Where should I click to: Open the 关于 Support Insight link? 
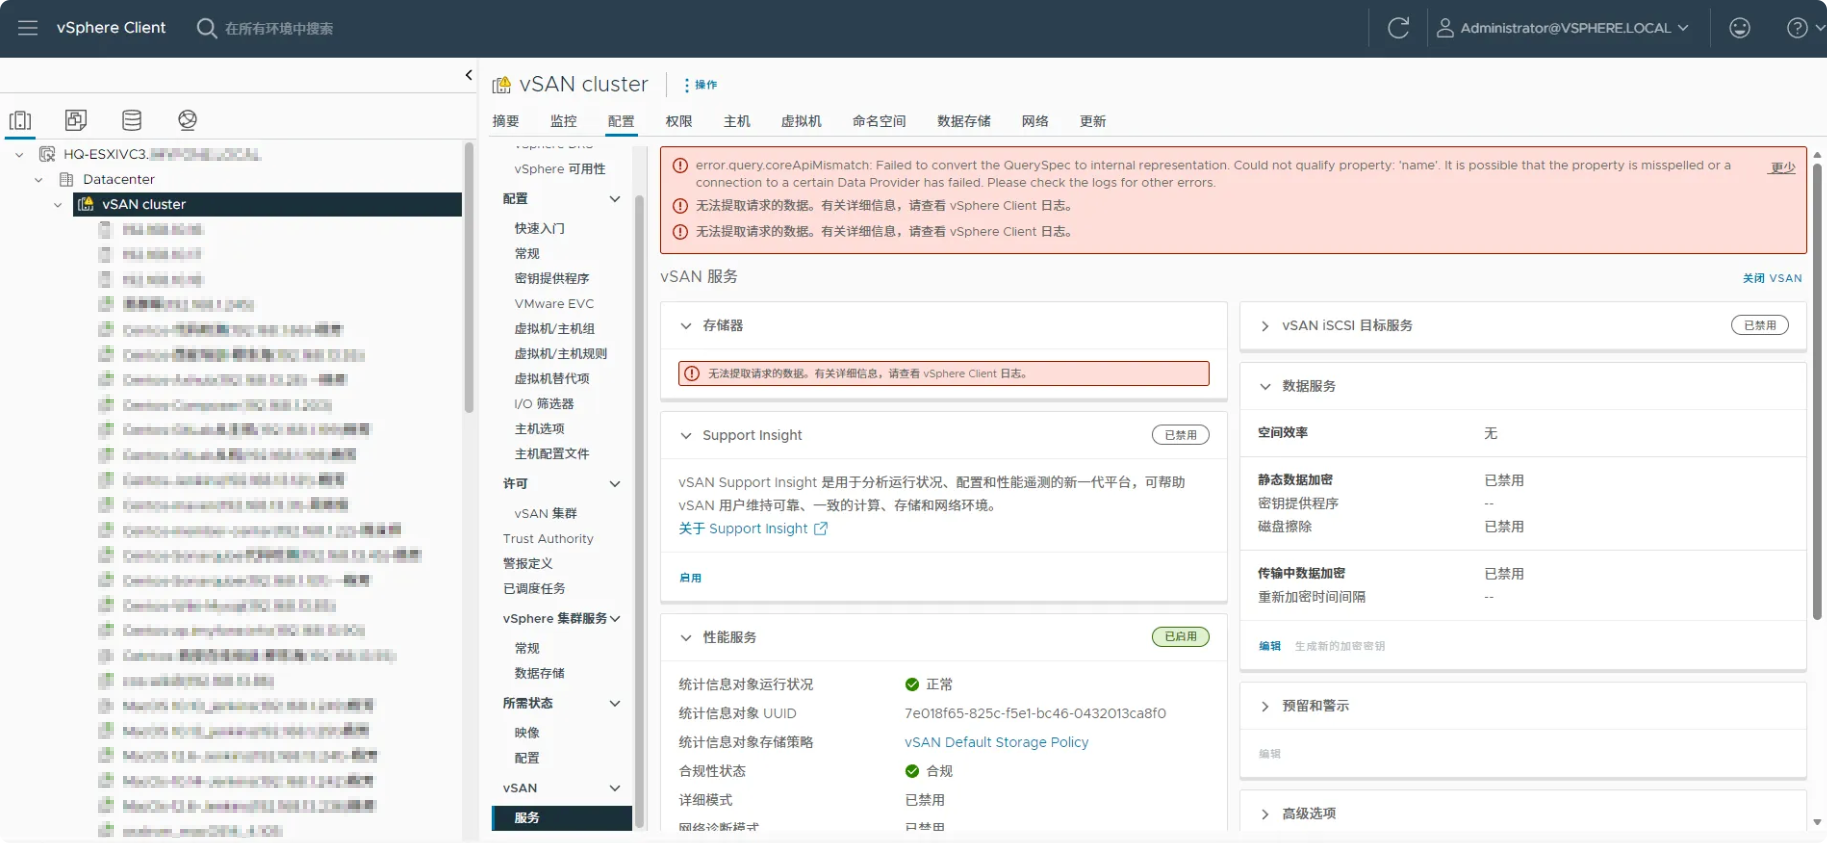[x=753, y=528]
